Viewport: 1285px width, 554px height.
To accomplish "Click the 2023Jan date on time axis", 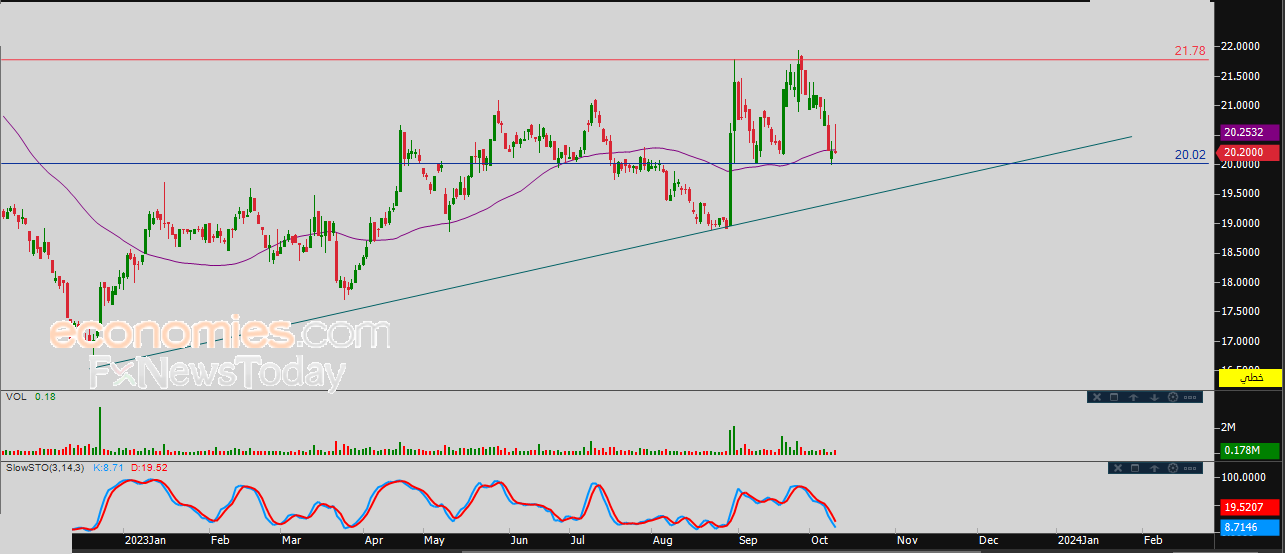I will coord(144,540).
